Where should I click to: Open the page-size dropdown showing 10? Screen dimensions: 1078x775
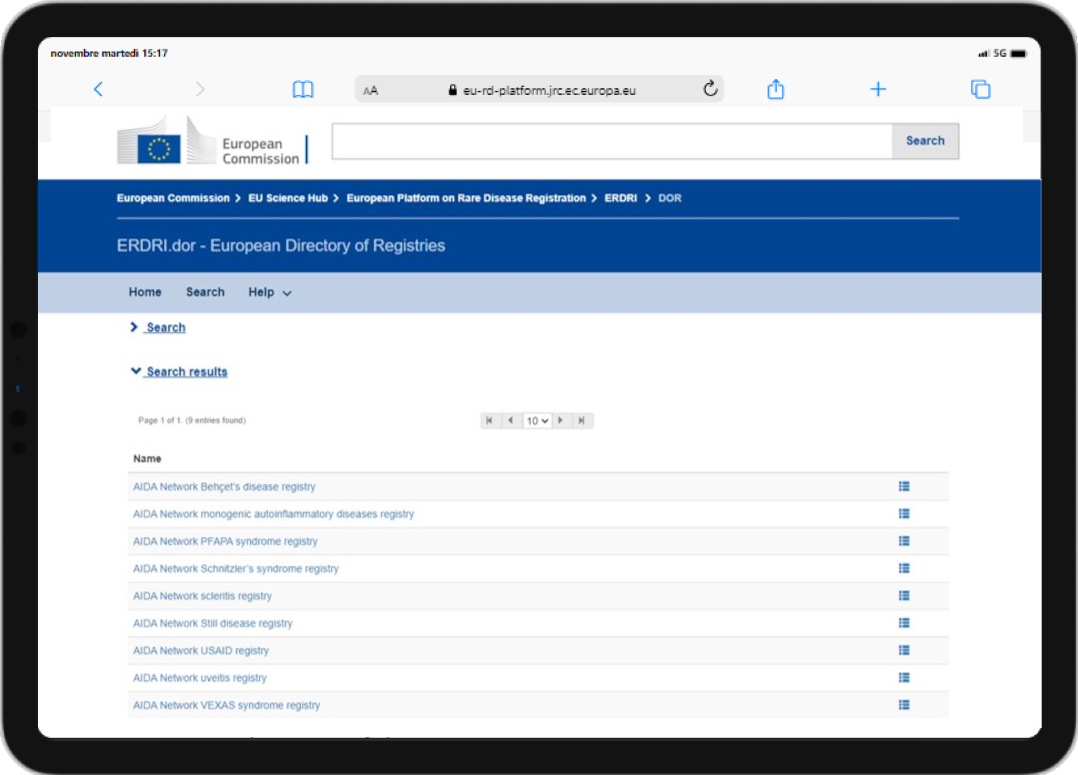tap(537, 421)
